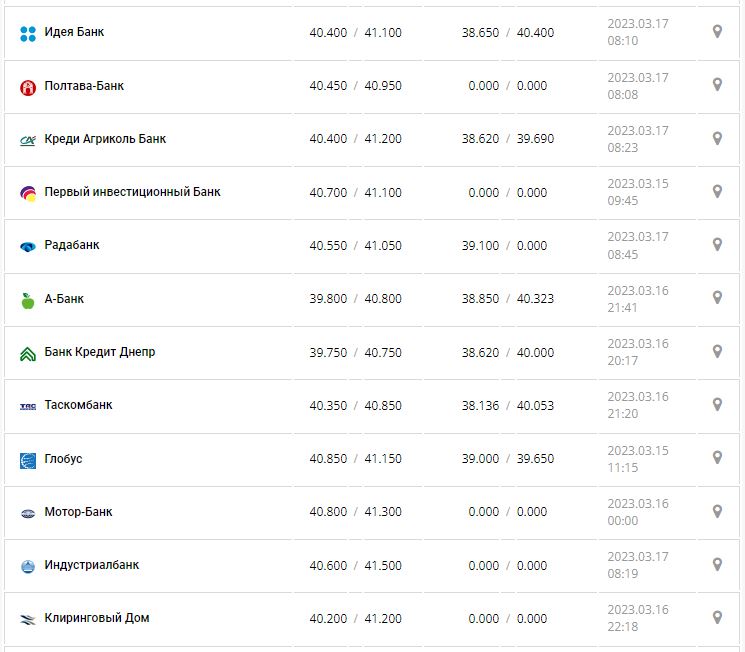Open map pin for Радабанк row
Screen dimensions: 745x652
[x=717, y=245]
